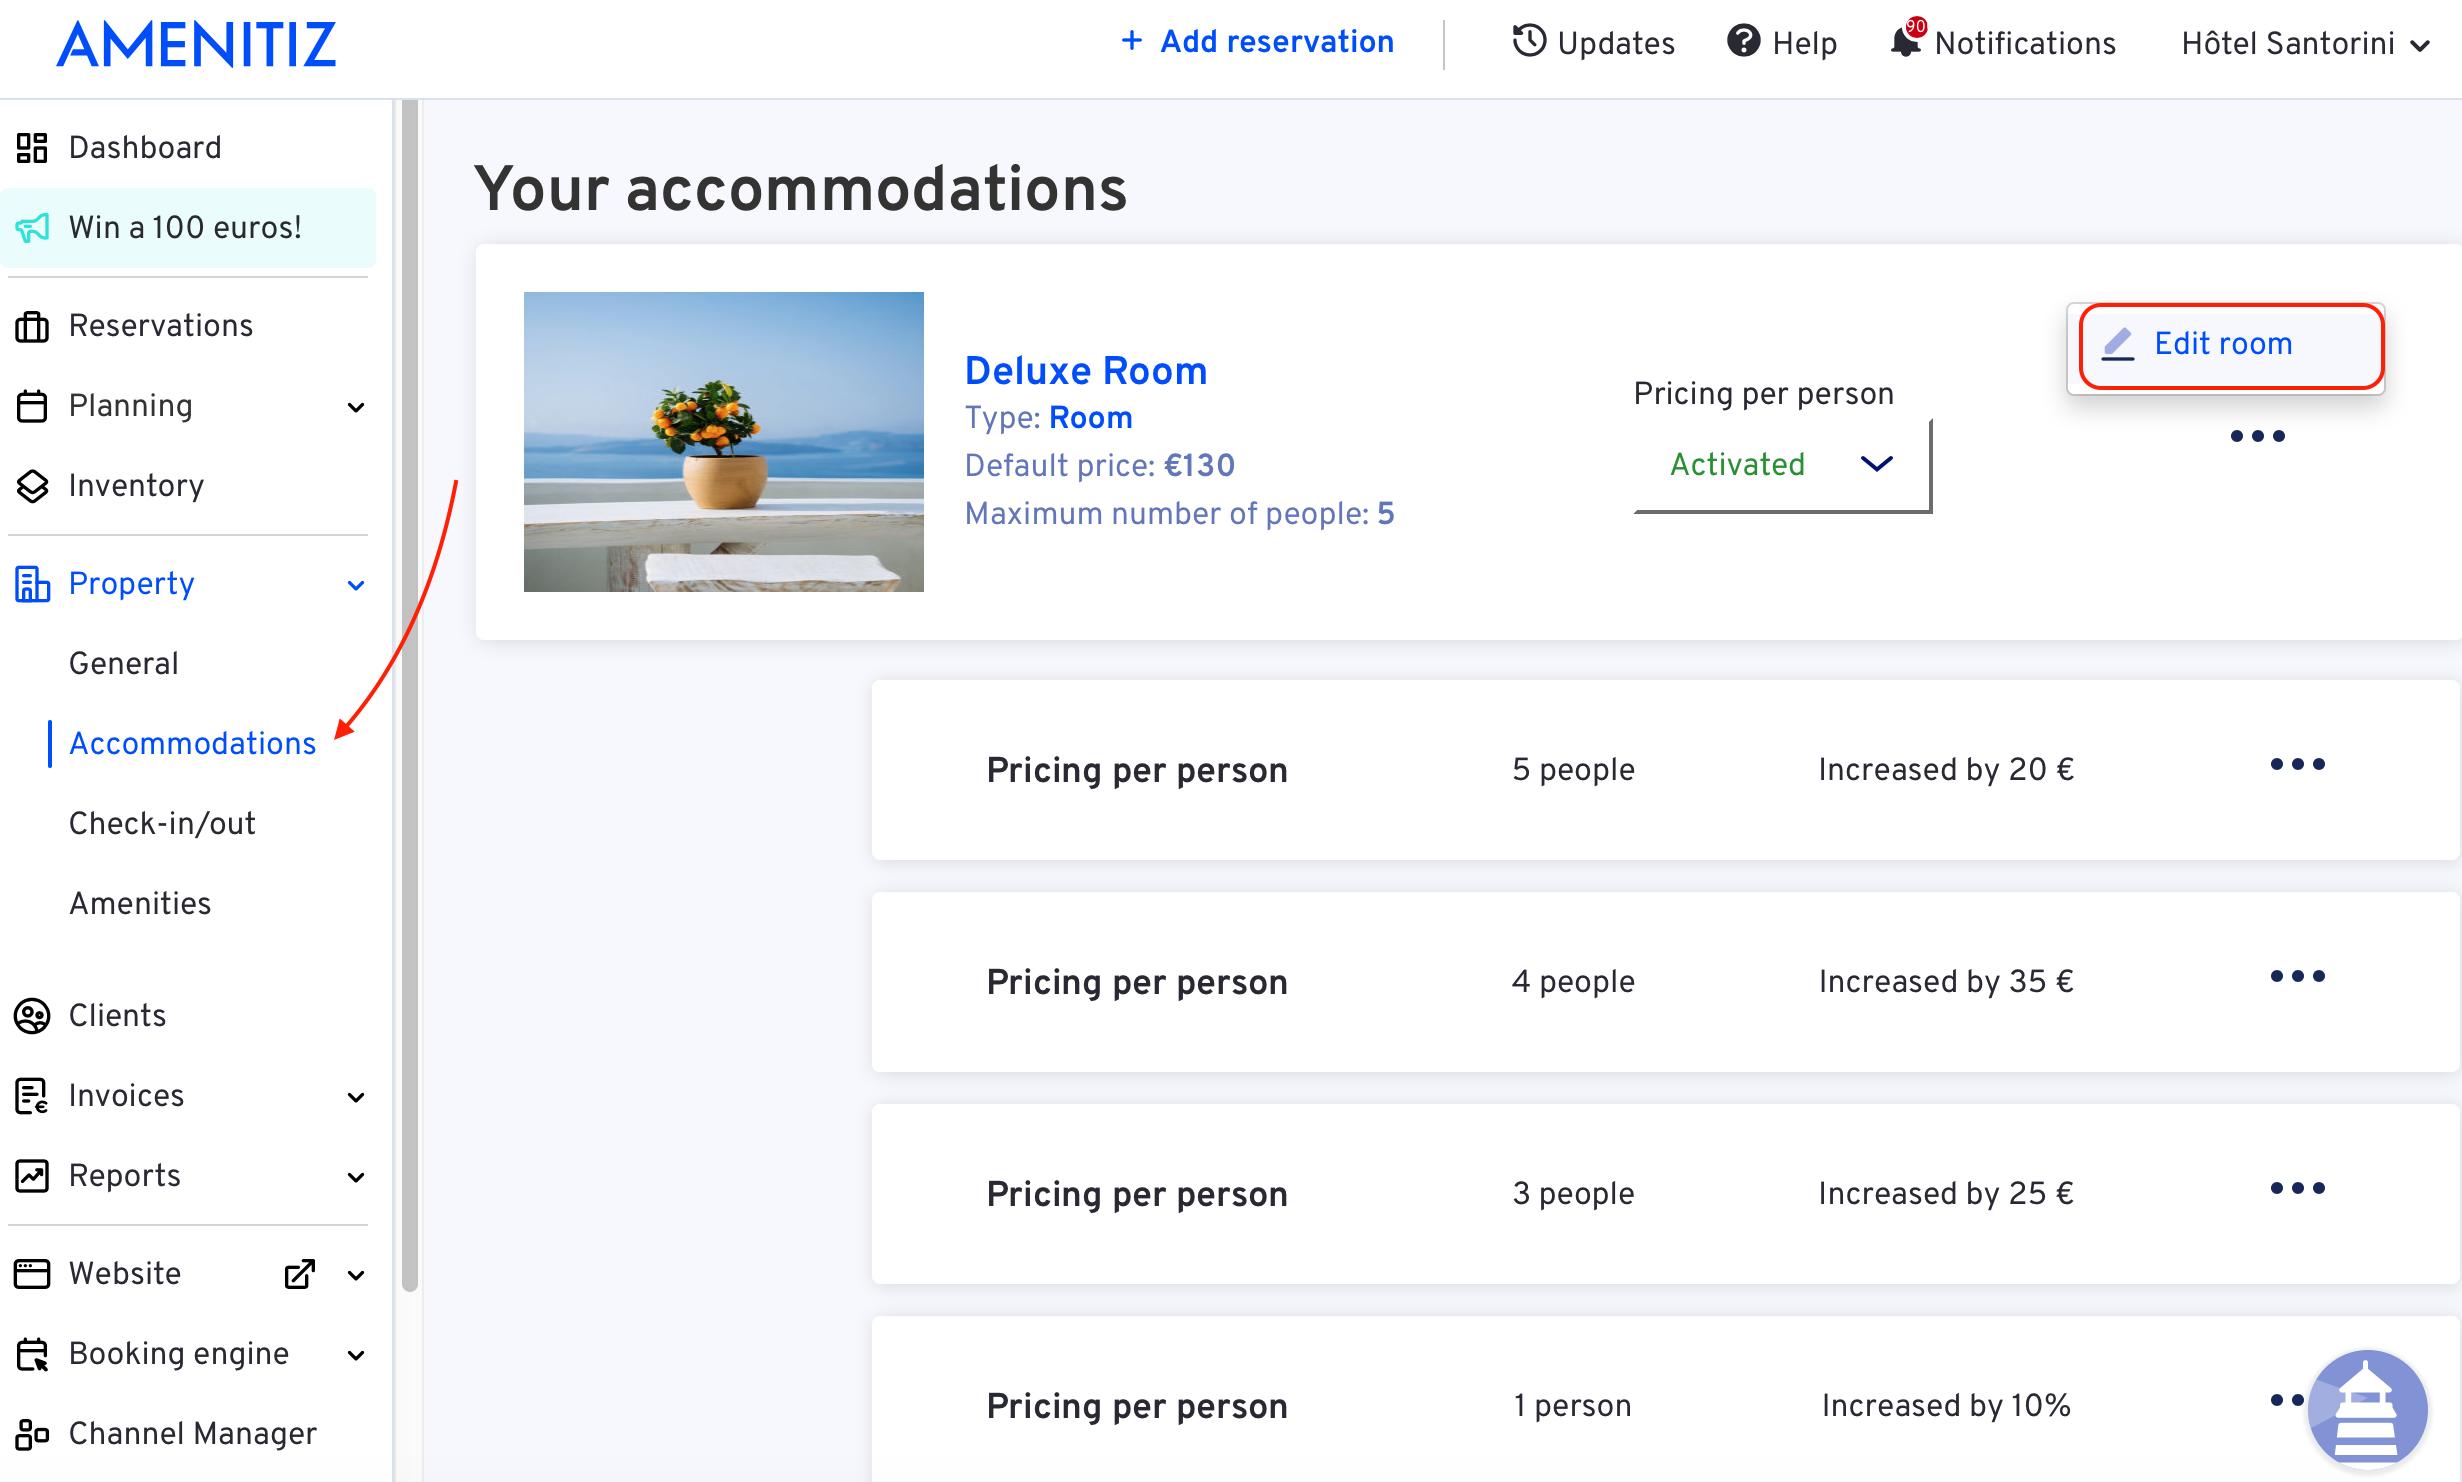Click Win a 100 euros! banner
The width and height of the screenshot is (2462, 1482).
tap(188, 228)
